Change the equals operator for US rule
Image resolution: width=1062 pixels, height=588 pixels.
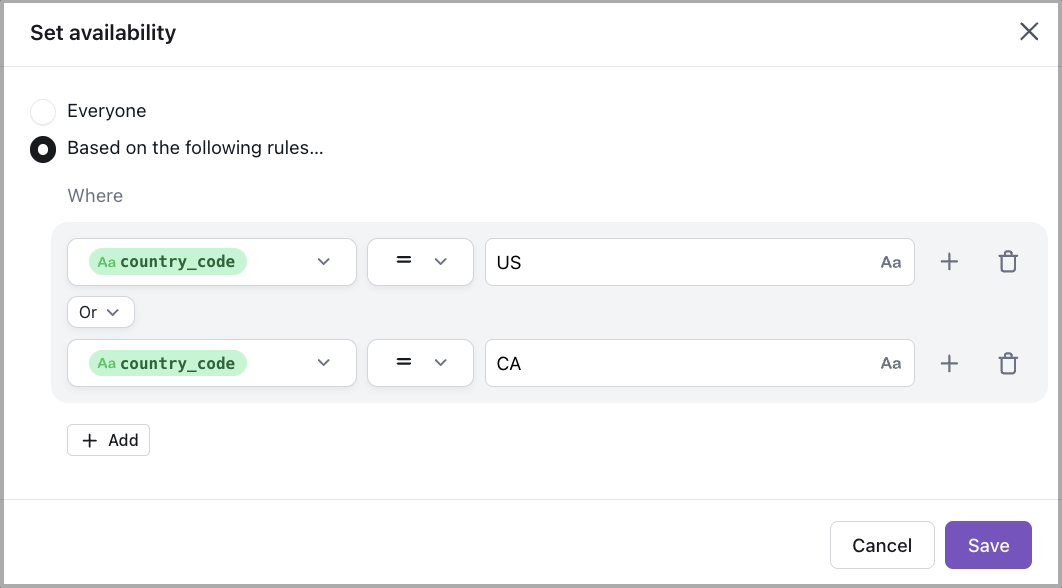point(420,262)
